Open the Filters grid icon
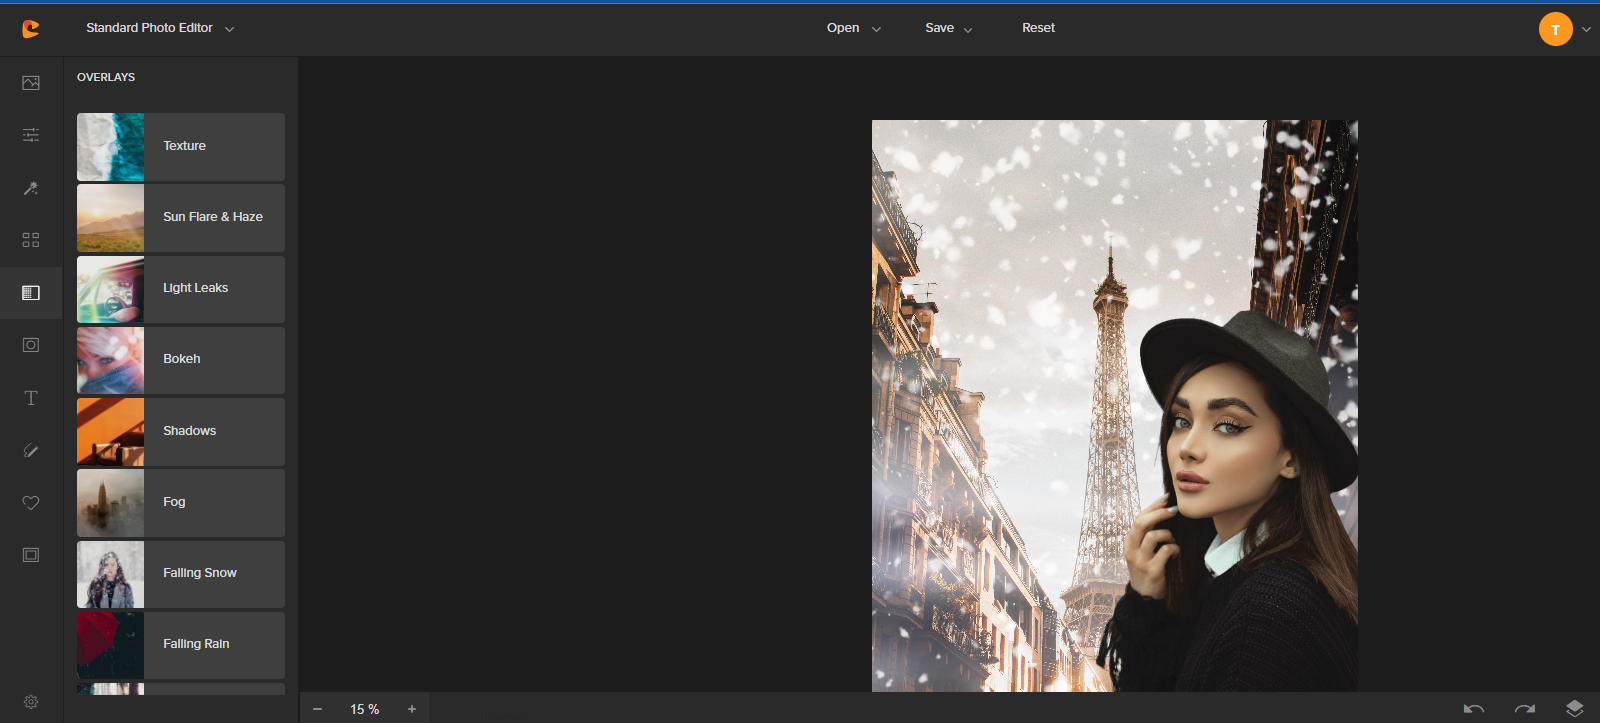The height and width of the screenshot is (723, 1600). [x=31, y=240]
